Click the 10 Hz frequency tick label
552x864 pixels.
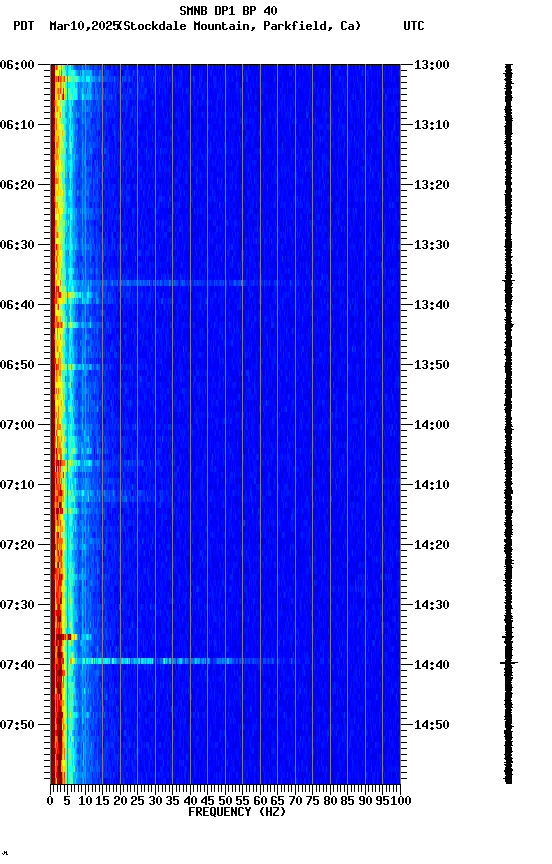85,801
